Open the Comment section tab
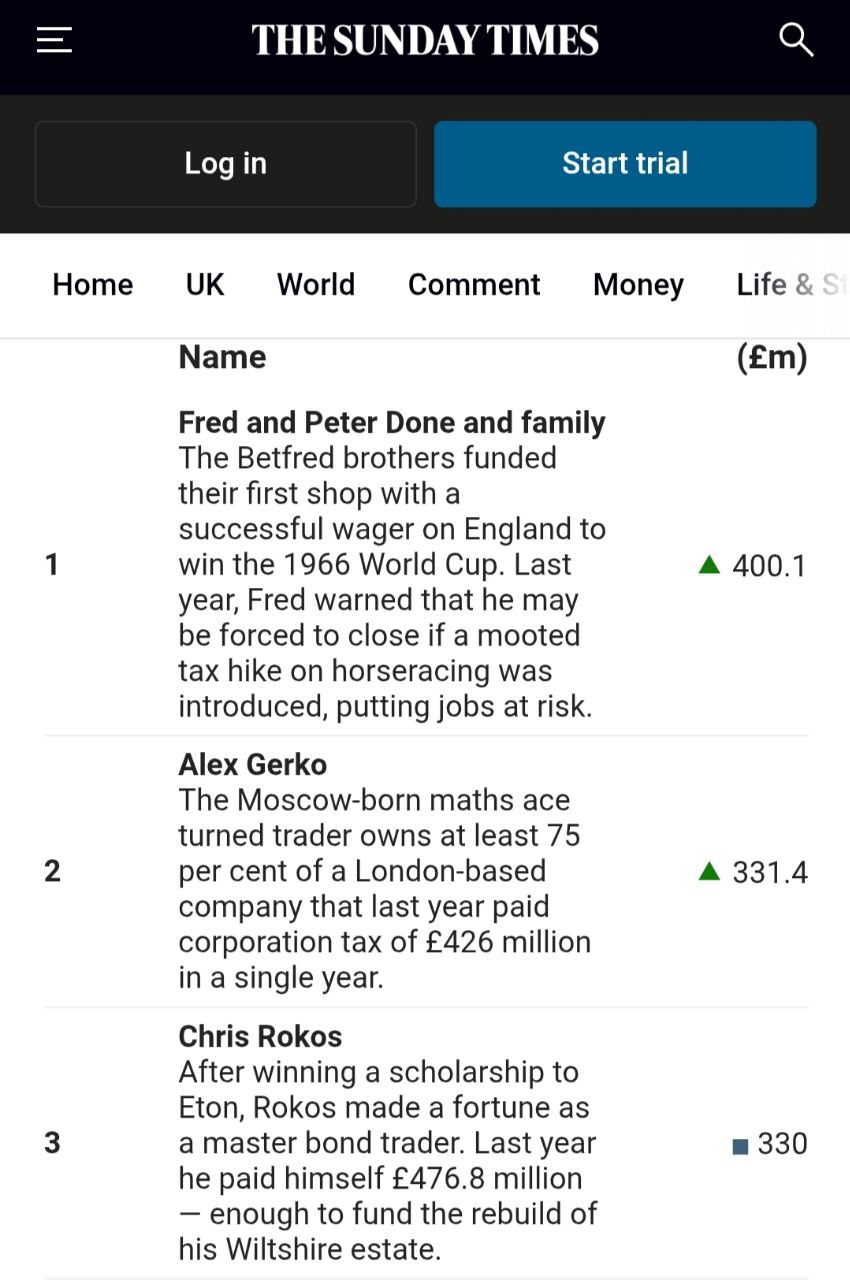The width and height of the screenshot is (850, 1280). click(x=474, y=285)
